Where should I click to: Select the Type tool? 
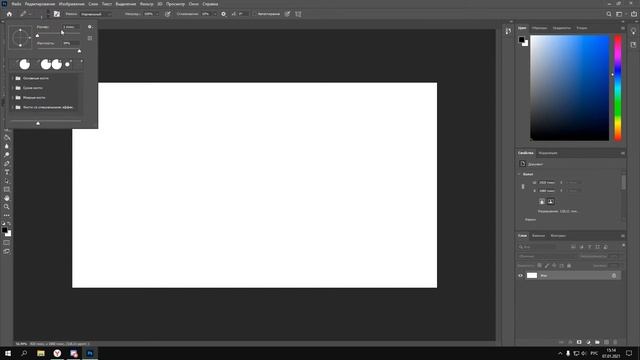pyautogui.click(x=7, y=172)
